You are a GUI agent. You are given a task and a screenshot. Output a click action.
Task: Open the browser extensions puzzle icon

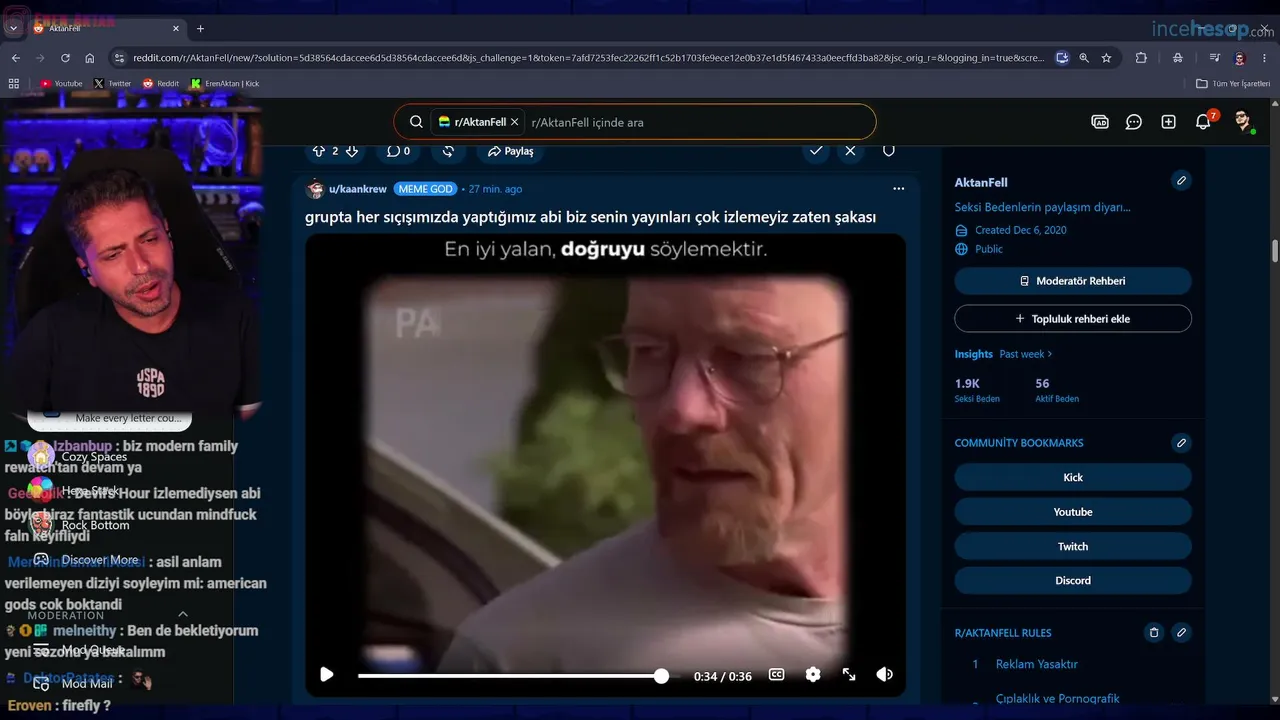click(x=1141, y=58)
